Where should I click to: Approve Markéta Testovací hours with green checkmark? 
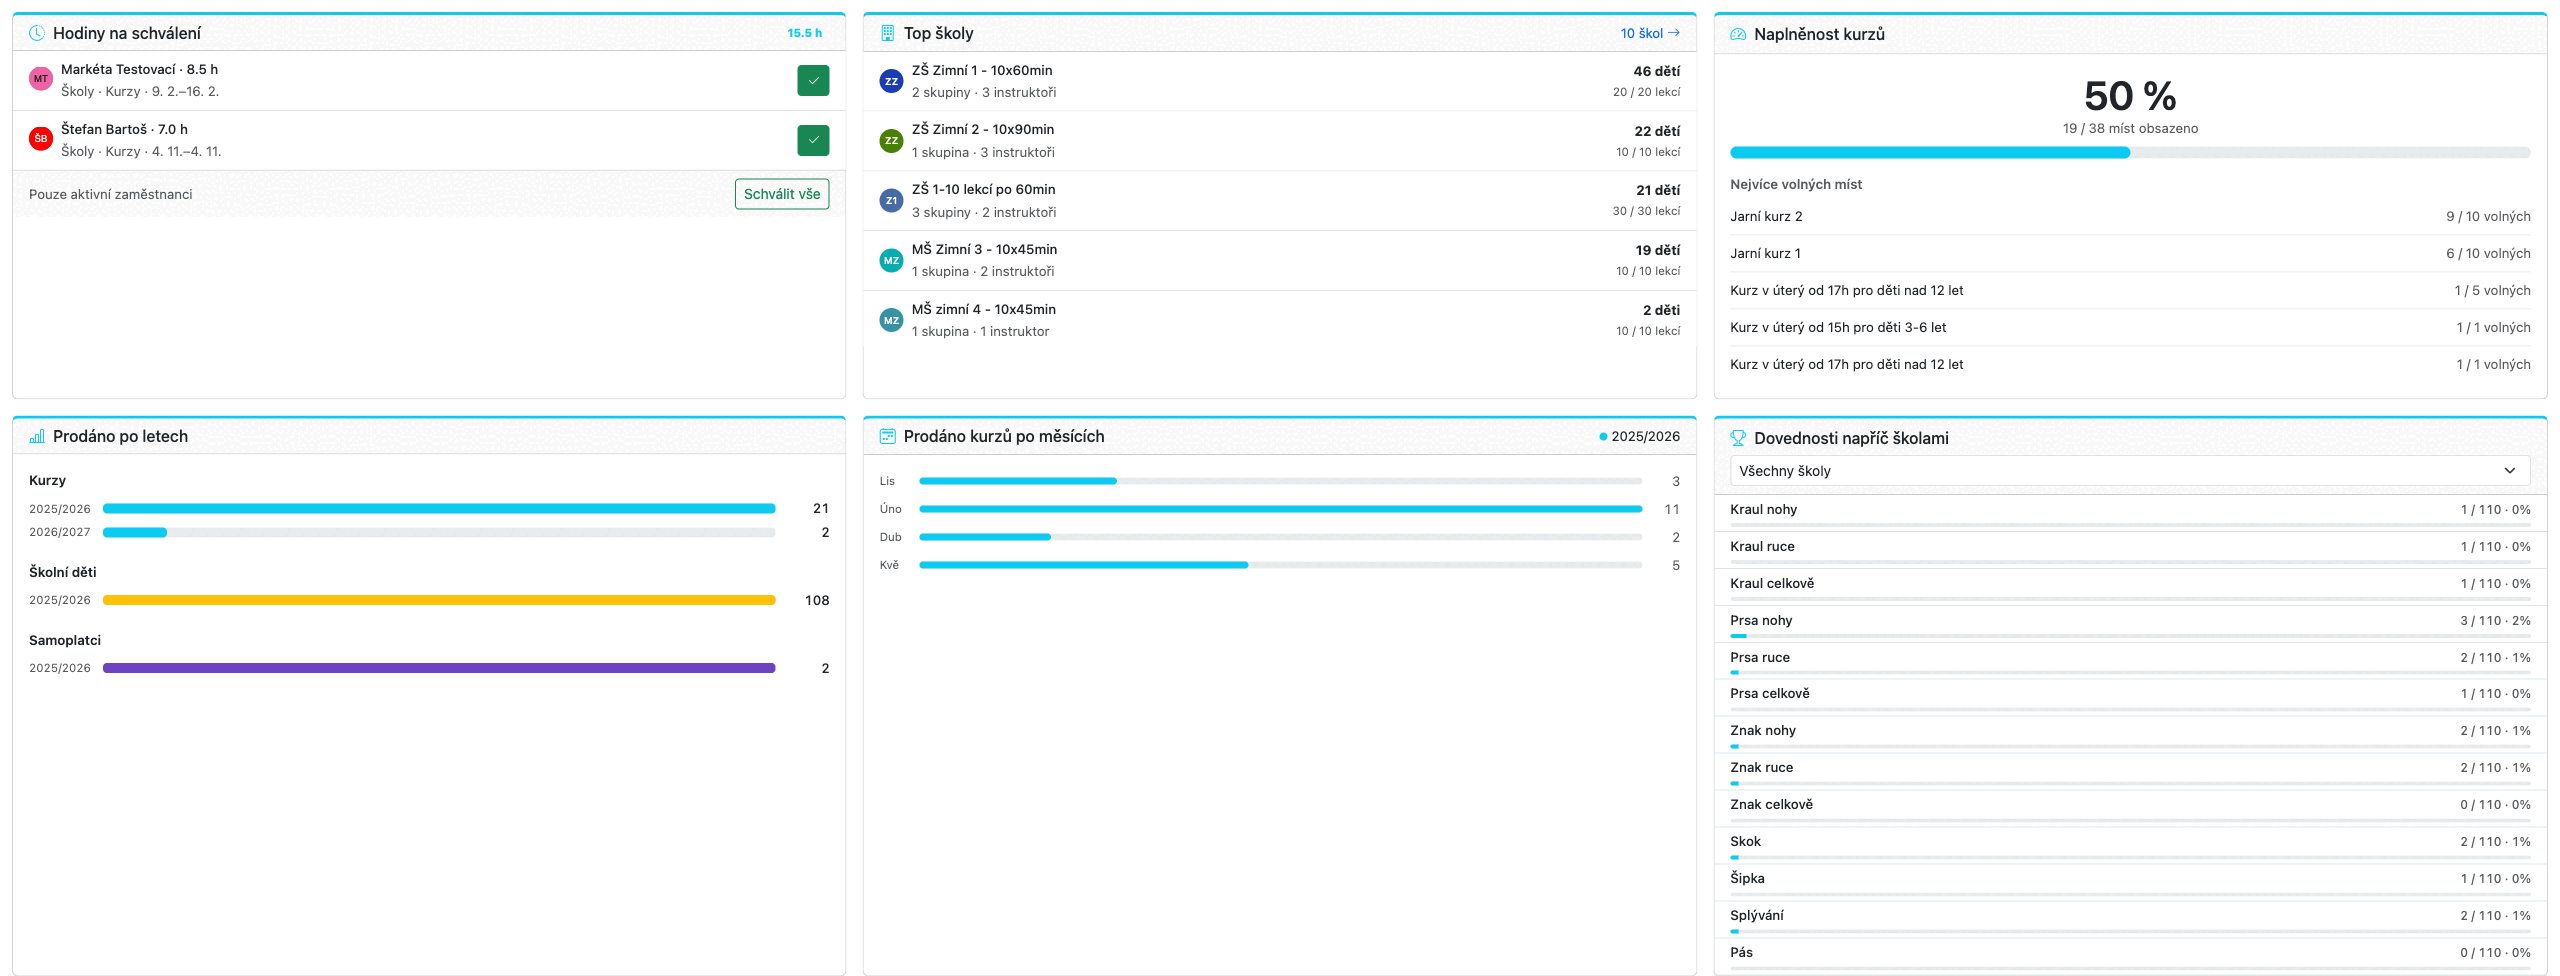813,80
